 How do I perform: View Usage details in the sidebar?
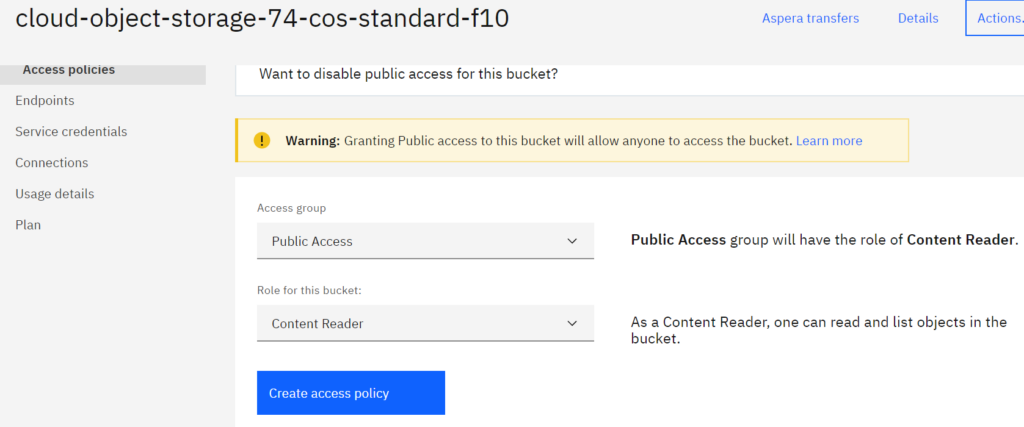click(55, 194)
